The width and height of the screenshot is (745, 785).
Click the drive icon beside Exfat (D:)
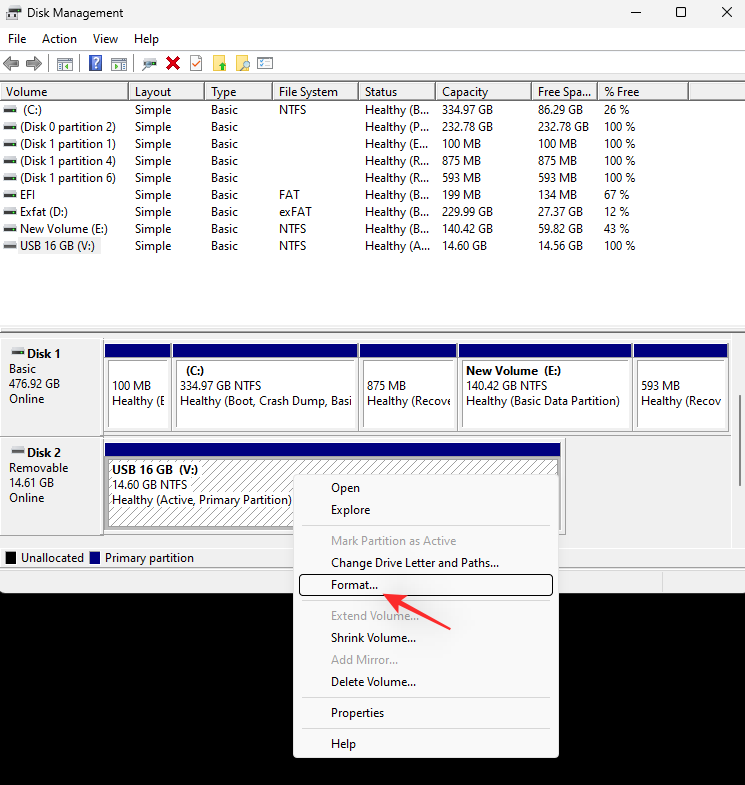tap(10, 212)
